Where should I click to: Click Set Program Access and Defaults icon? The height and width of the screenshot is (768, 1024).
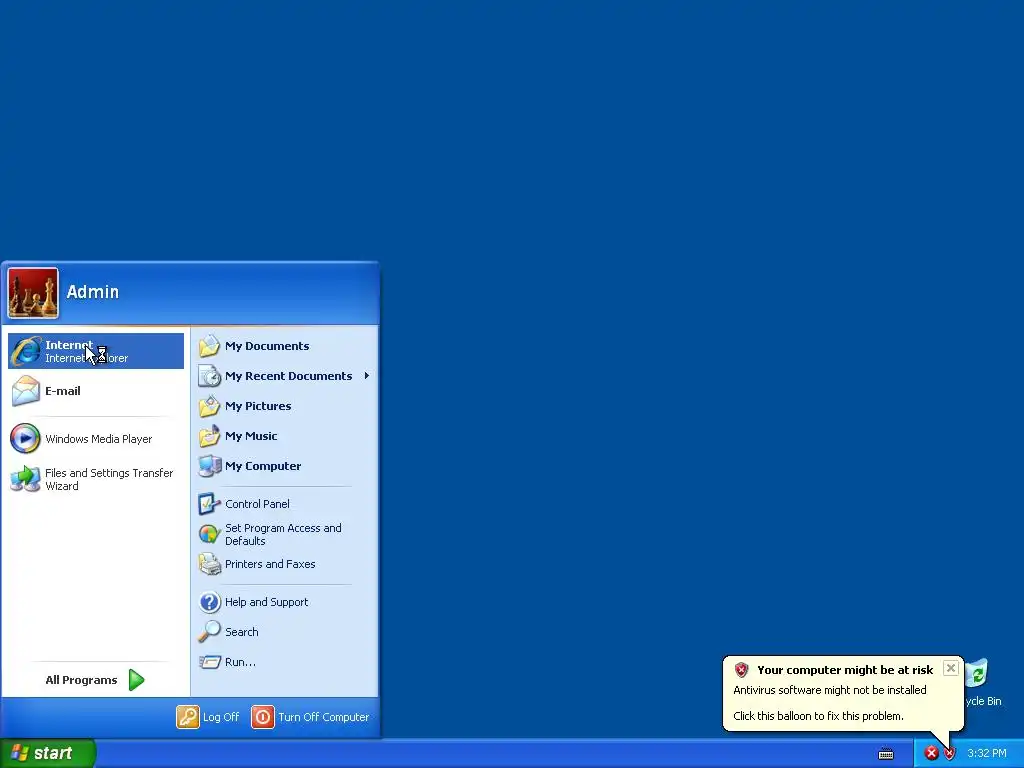[x=210, y=534]
